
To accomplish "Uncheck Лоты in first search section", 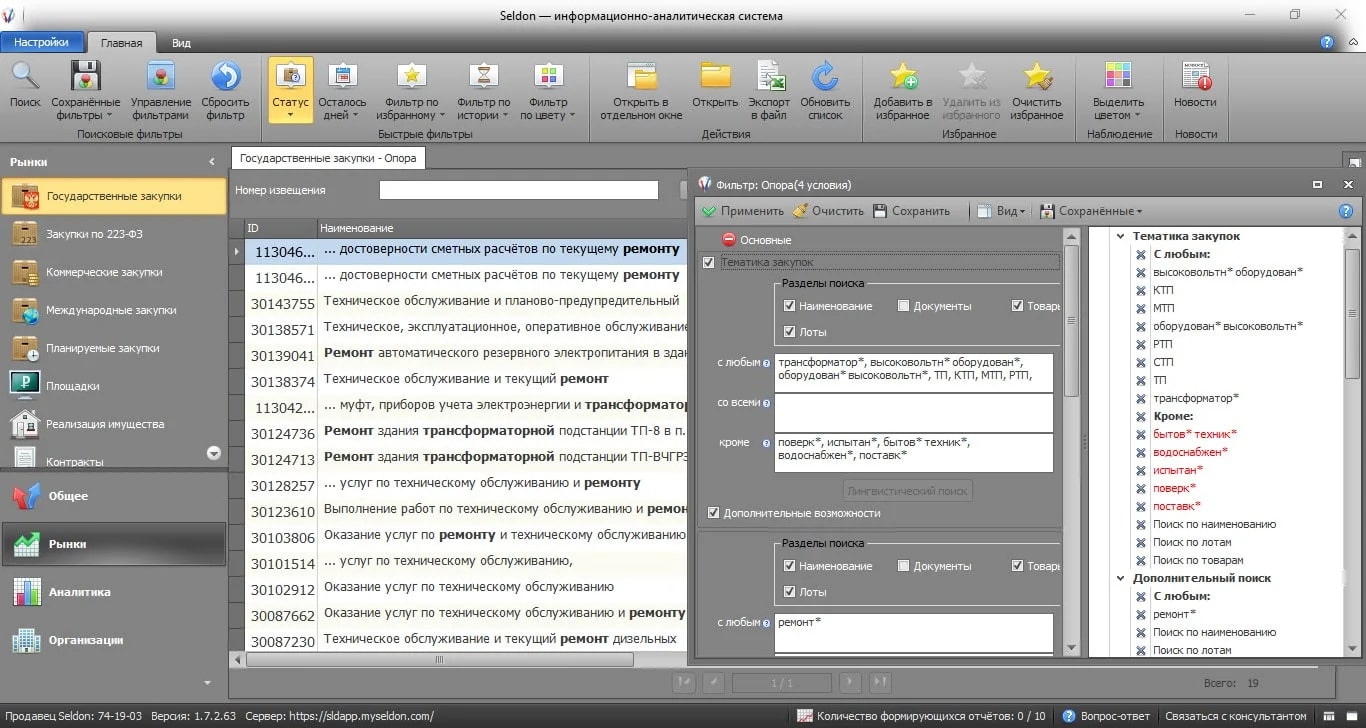I will pos(790,332).
